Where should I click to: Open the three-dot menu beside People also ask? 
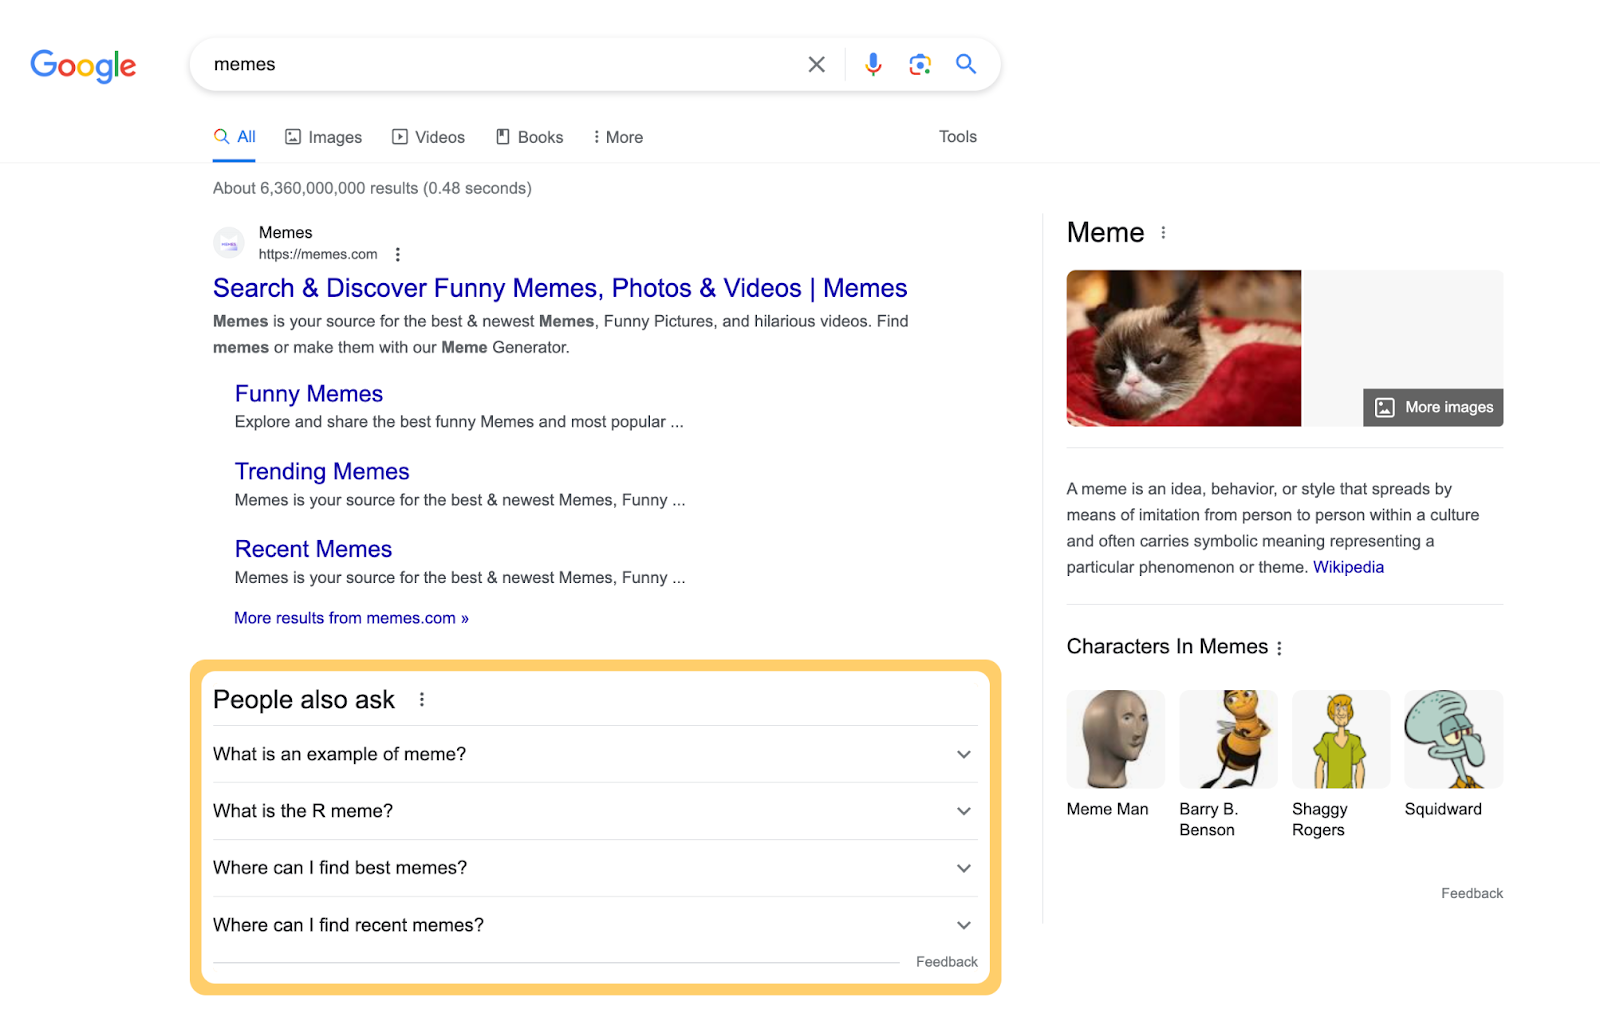tap(422, 700)
